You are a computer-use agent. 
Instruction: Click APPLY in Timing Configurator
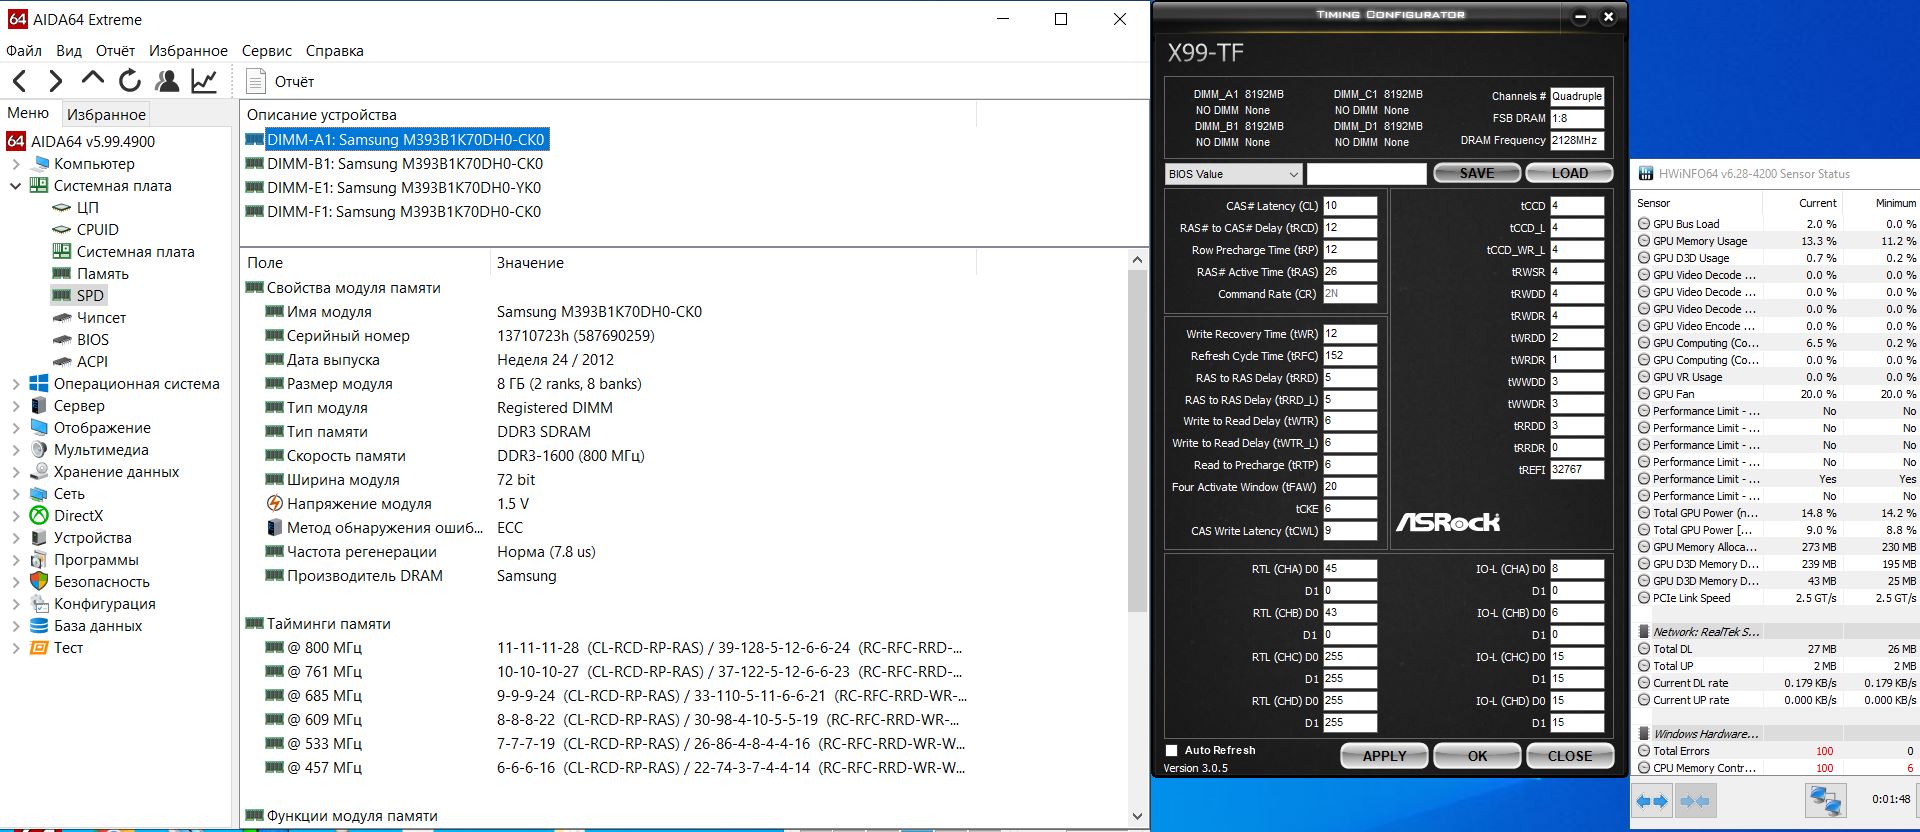point(1384,756)
